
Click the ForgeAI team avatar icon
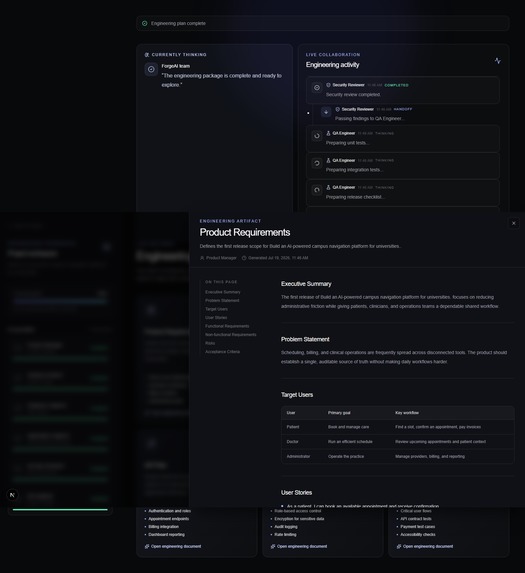[x=151, y=69]
